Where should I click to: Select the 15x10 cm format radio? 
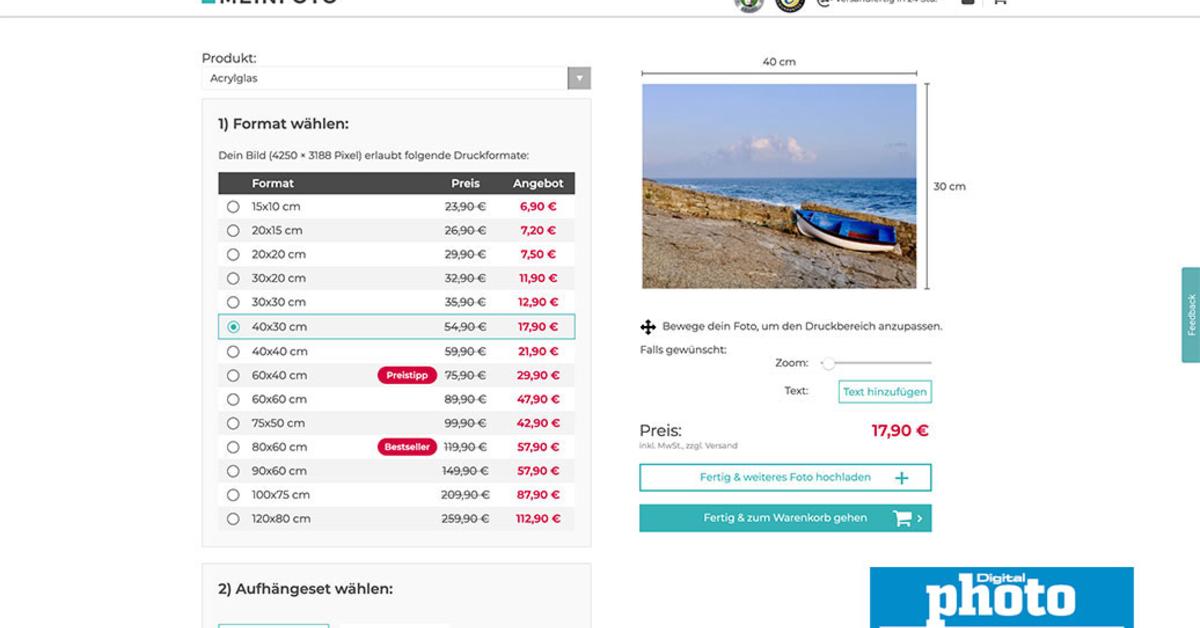pos(233,207)
